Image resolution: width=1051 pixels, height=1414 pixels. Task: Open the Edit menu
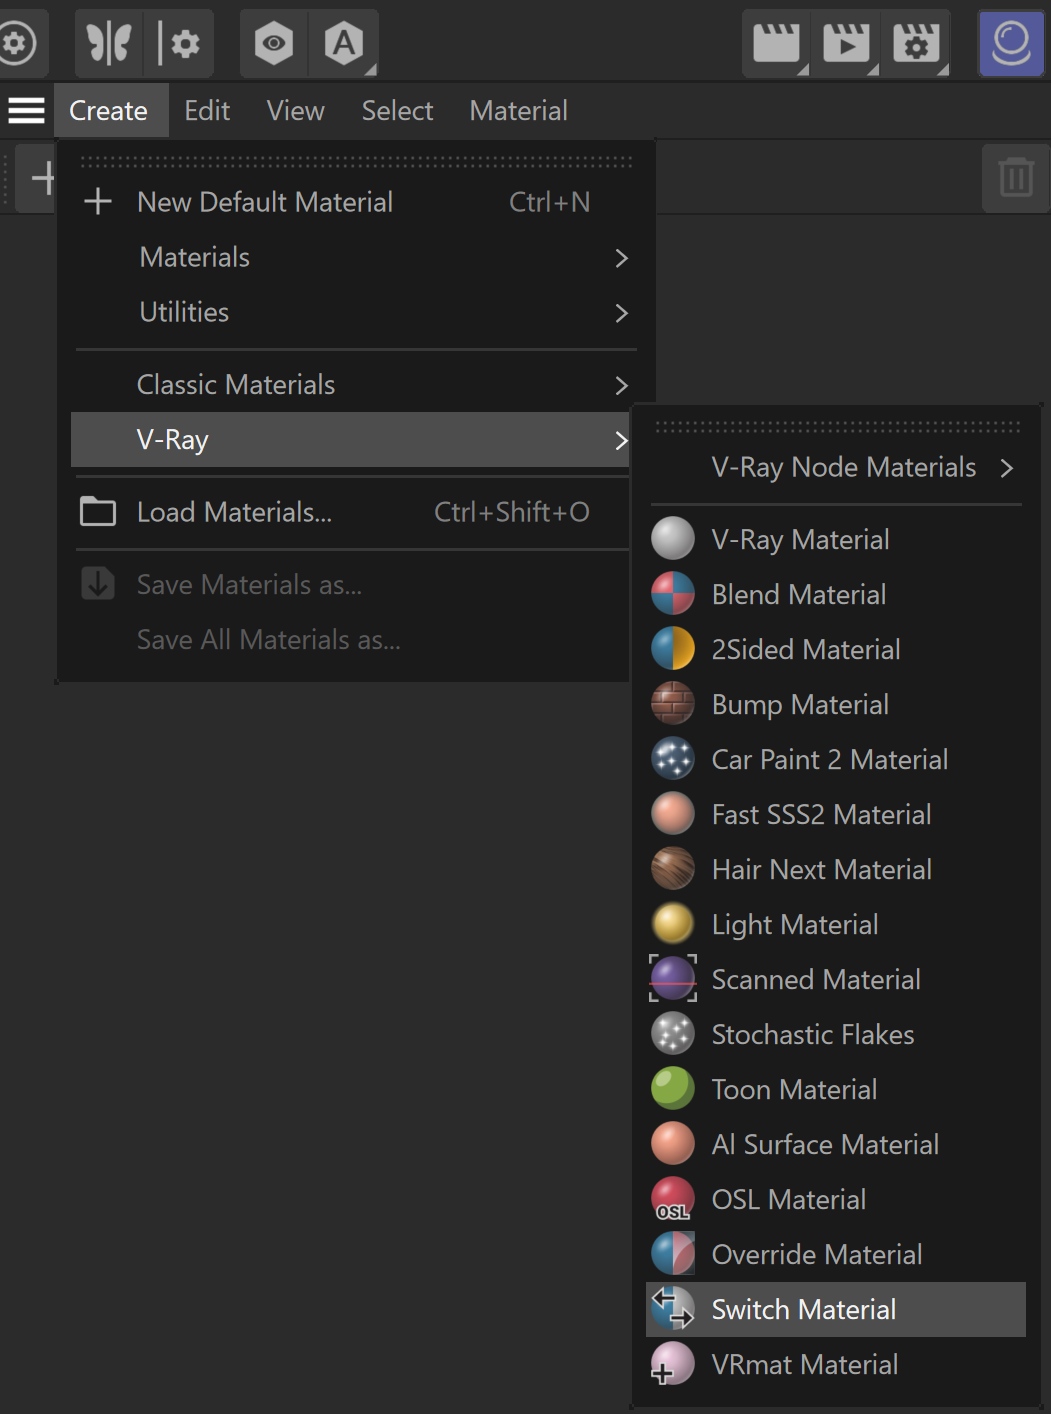click(x=207, y=110)
